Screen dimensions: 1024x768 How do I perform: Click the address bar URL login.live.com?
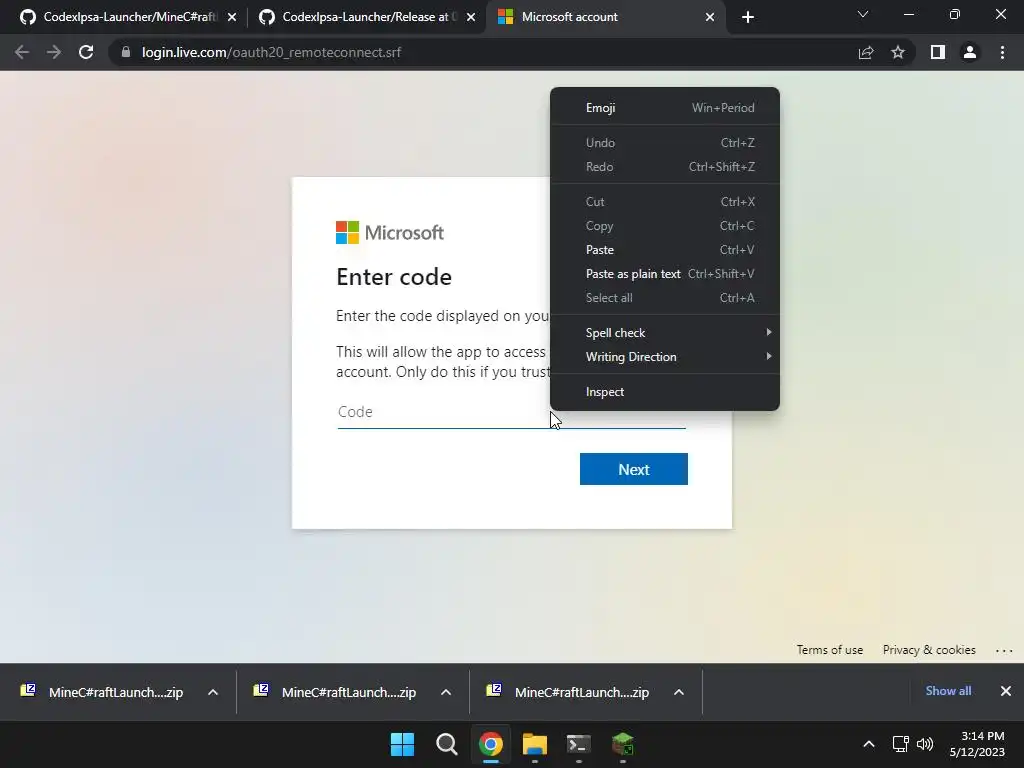pos(271,52)
